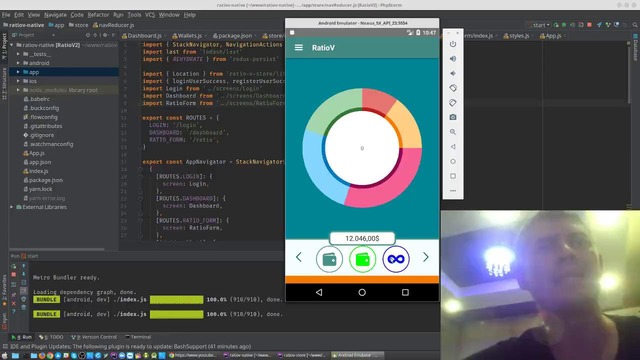The height and width of the screenshot is (360, 640).
Task: Switch to Dashboard.js editor tab
Action: 142,36
